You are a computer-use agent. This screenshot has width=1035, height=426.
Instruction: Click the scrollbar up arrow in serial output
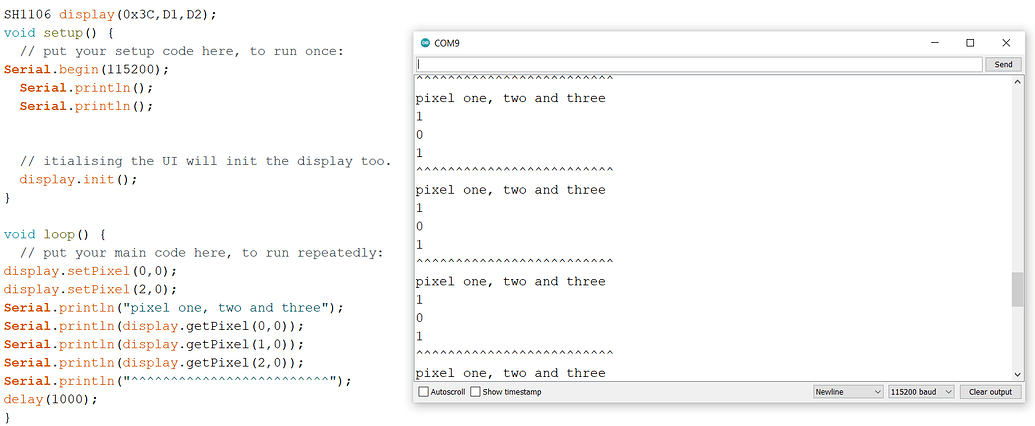[1017, 81]
